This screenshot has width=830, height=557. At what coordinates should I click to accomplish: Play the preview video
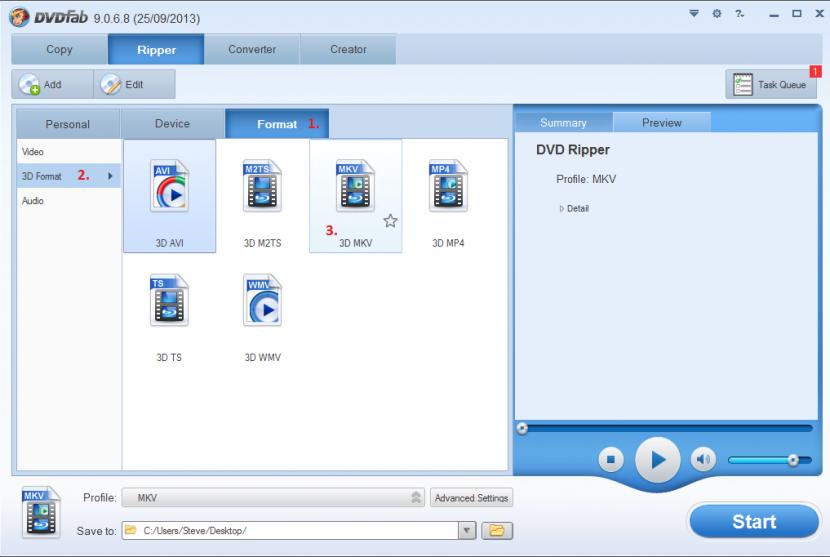coord(657,460)
